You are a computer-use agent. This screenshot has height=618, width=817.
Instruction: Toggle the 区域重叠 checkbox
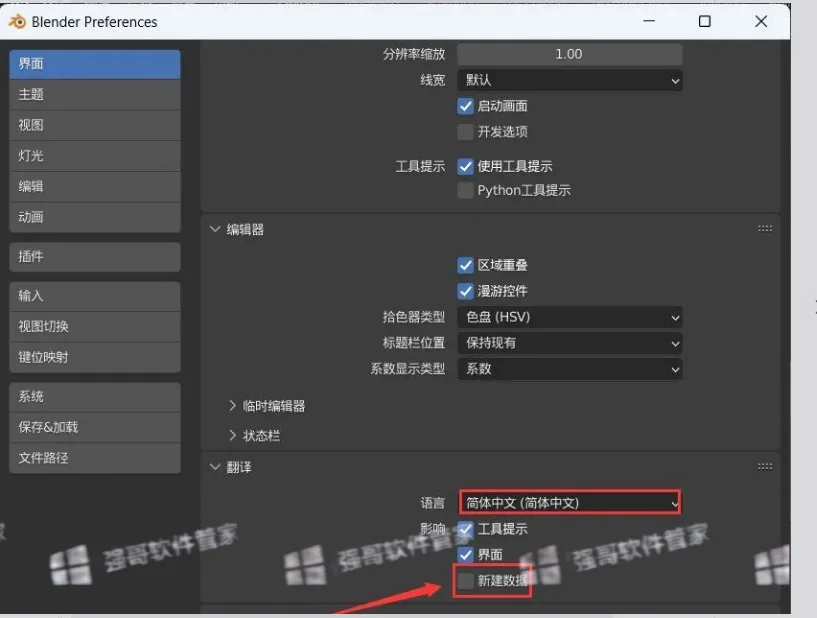point(465,265)
